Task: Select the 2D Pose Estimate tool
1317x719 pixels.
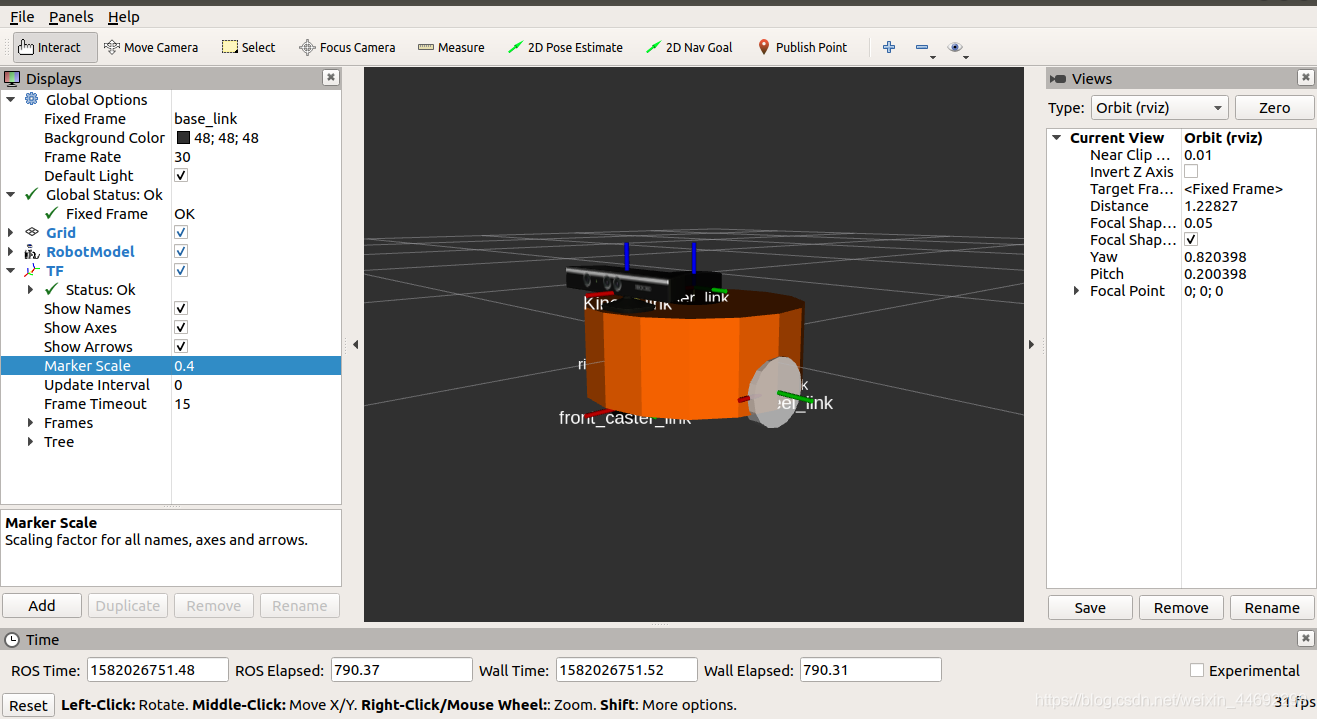Action: pyautogui.click(x=565, y=47)
